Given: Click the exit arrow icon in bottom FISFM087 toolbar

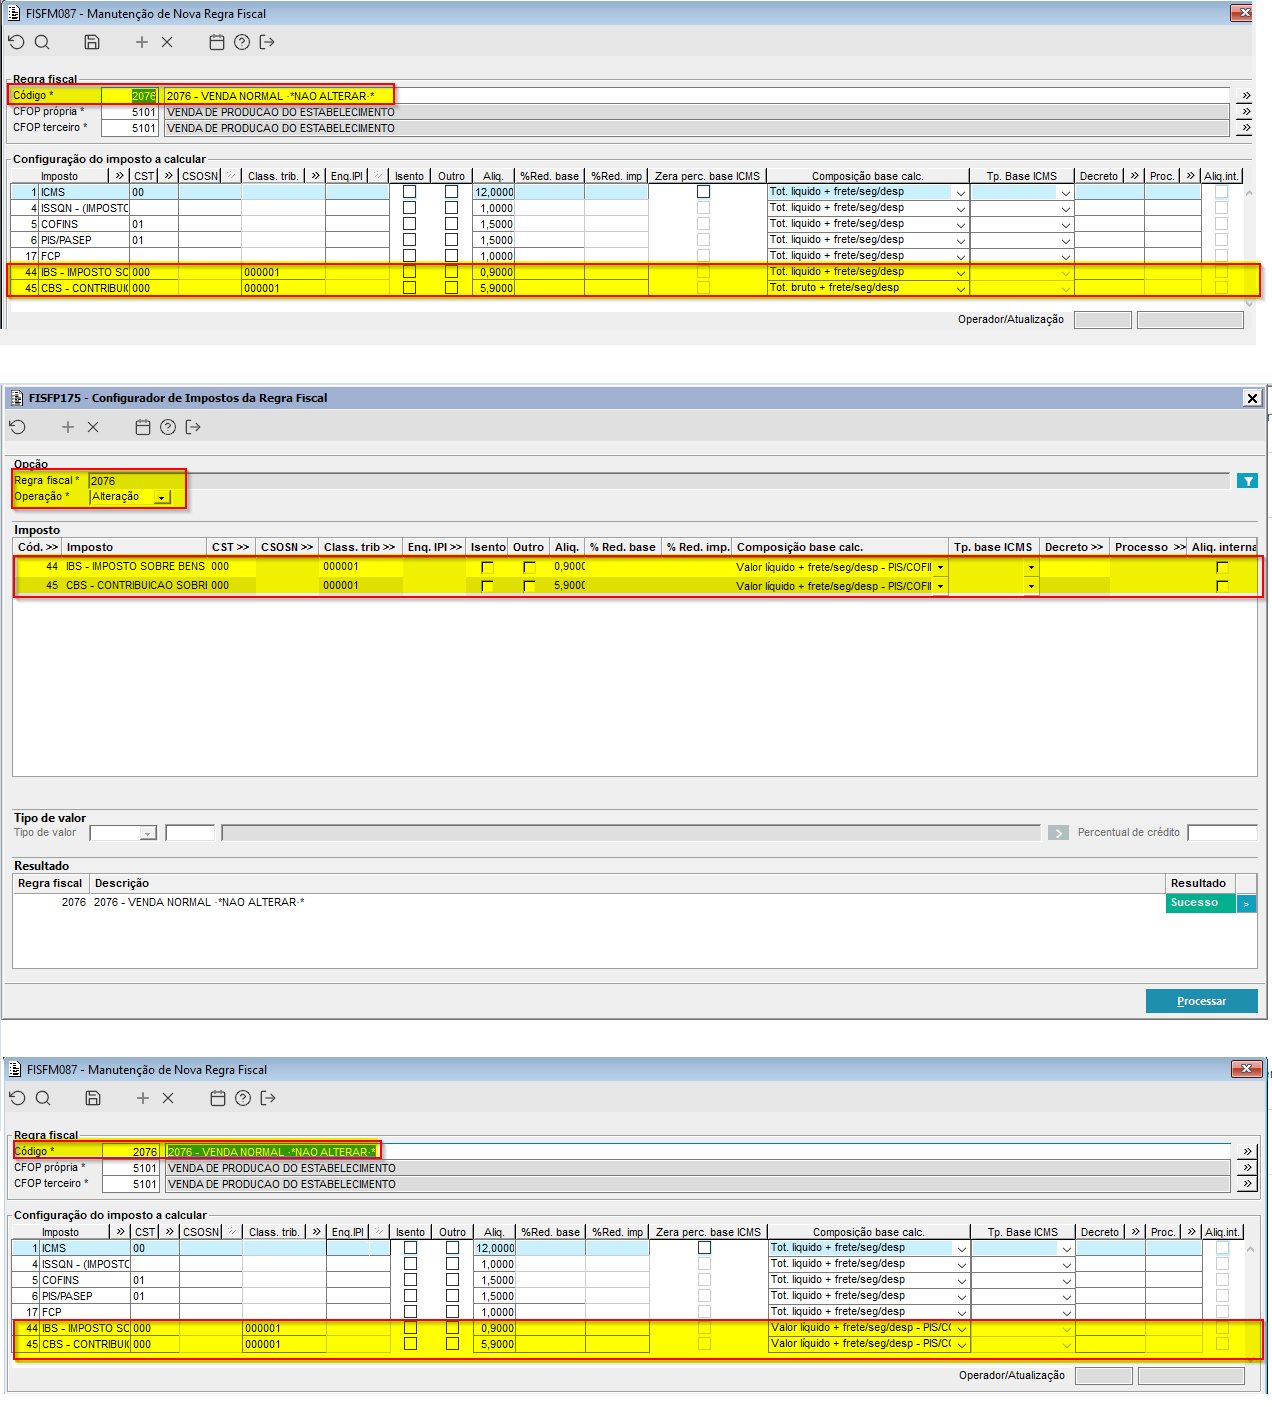Looking at the screenshot, I should [268, 1098].
